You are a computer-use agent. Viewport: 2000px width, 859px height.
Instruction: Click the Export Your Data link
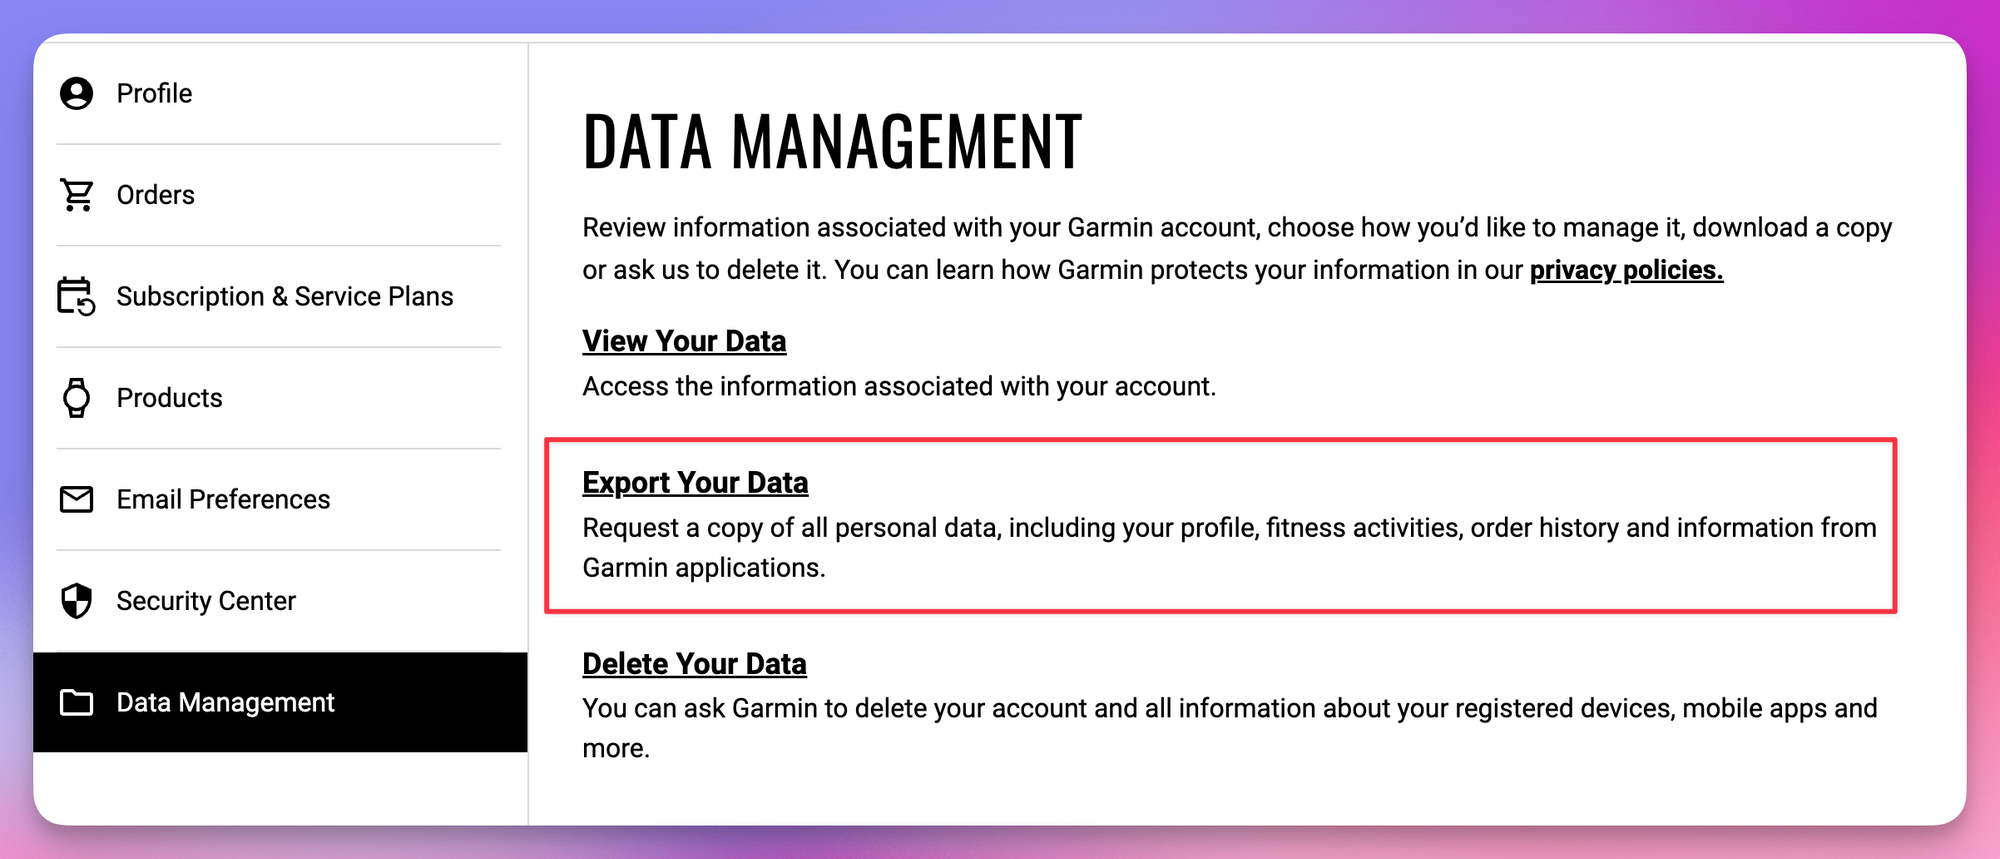point(695,482)
